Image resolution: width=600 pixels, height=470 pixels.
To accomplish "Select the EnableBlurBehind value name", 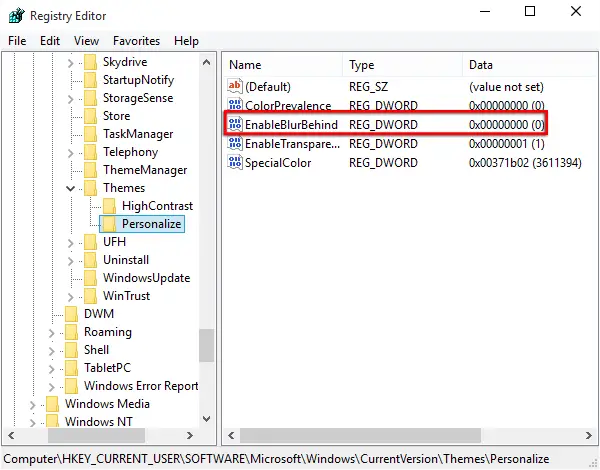I will 291,124.
